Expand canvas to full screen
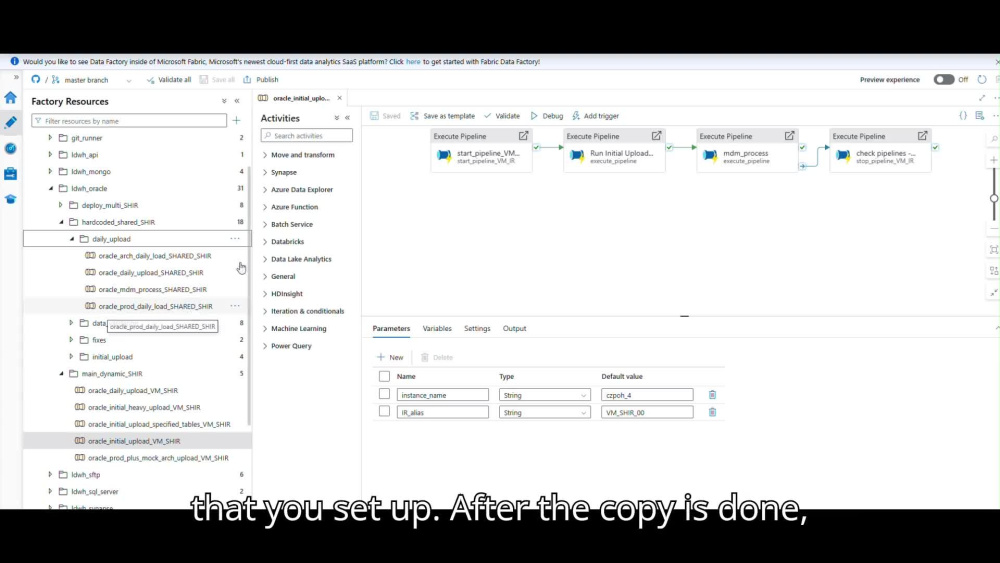The height and width of the screenshot is (563, 1000). (982, 98)
